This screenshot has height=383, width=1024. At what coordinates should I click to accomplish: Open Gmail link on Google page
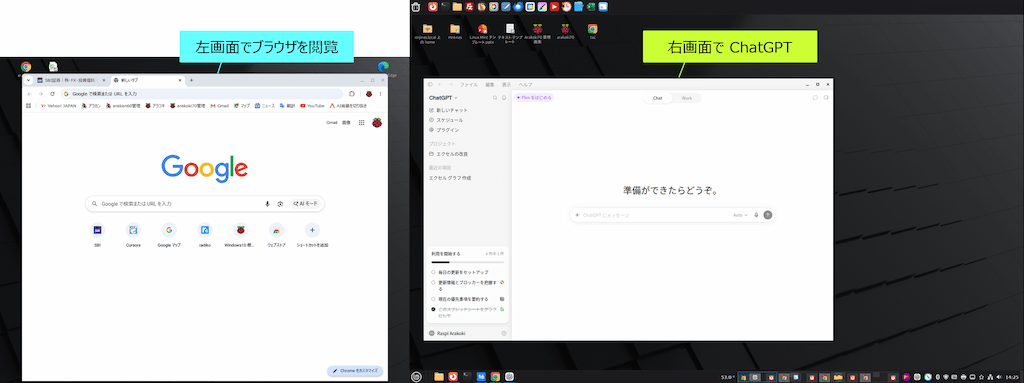pos(332,122)
